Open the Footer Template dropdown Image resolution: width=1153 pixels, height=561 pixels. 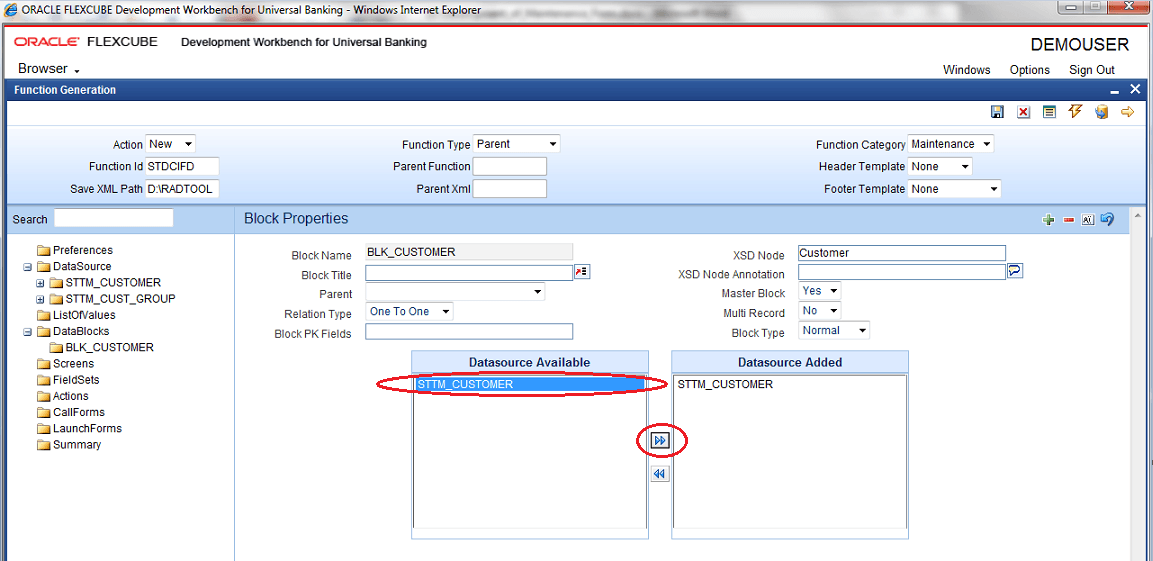click(x=954, y=189)
